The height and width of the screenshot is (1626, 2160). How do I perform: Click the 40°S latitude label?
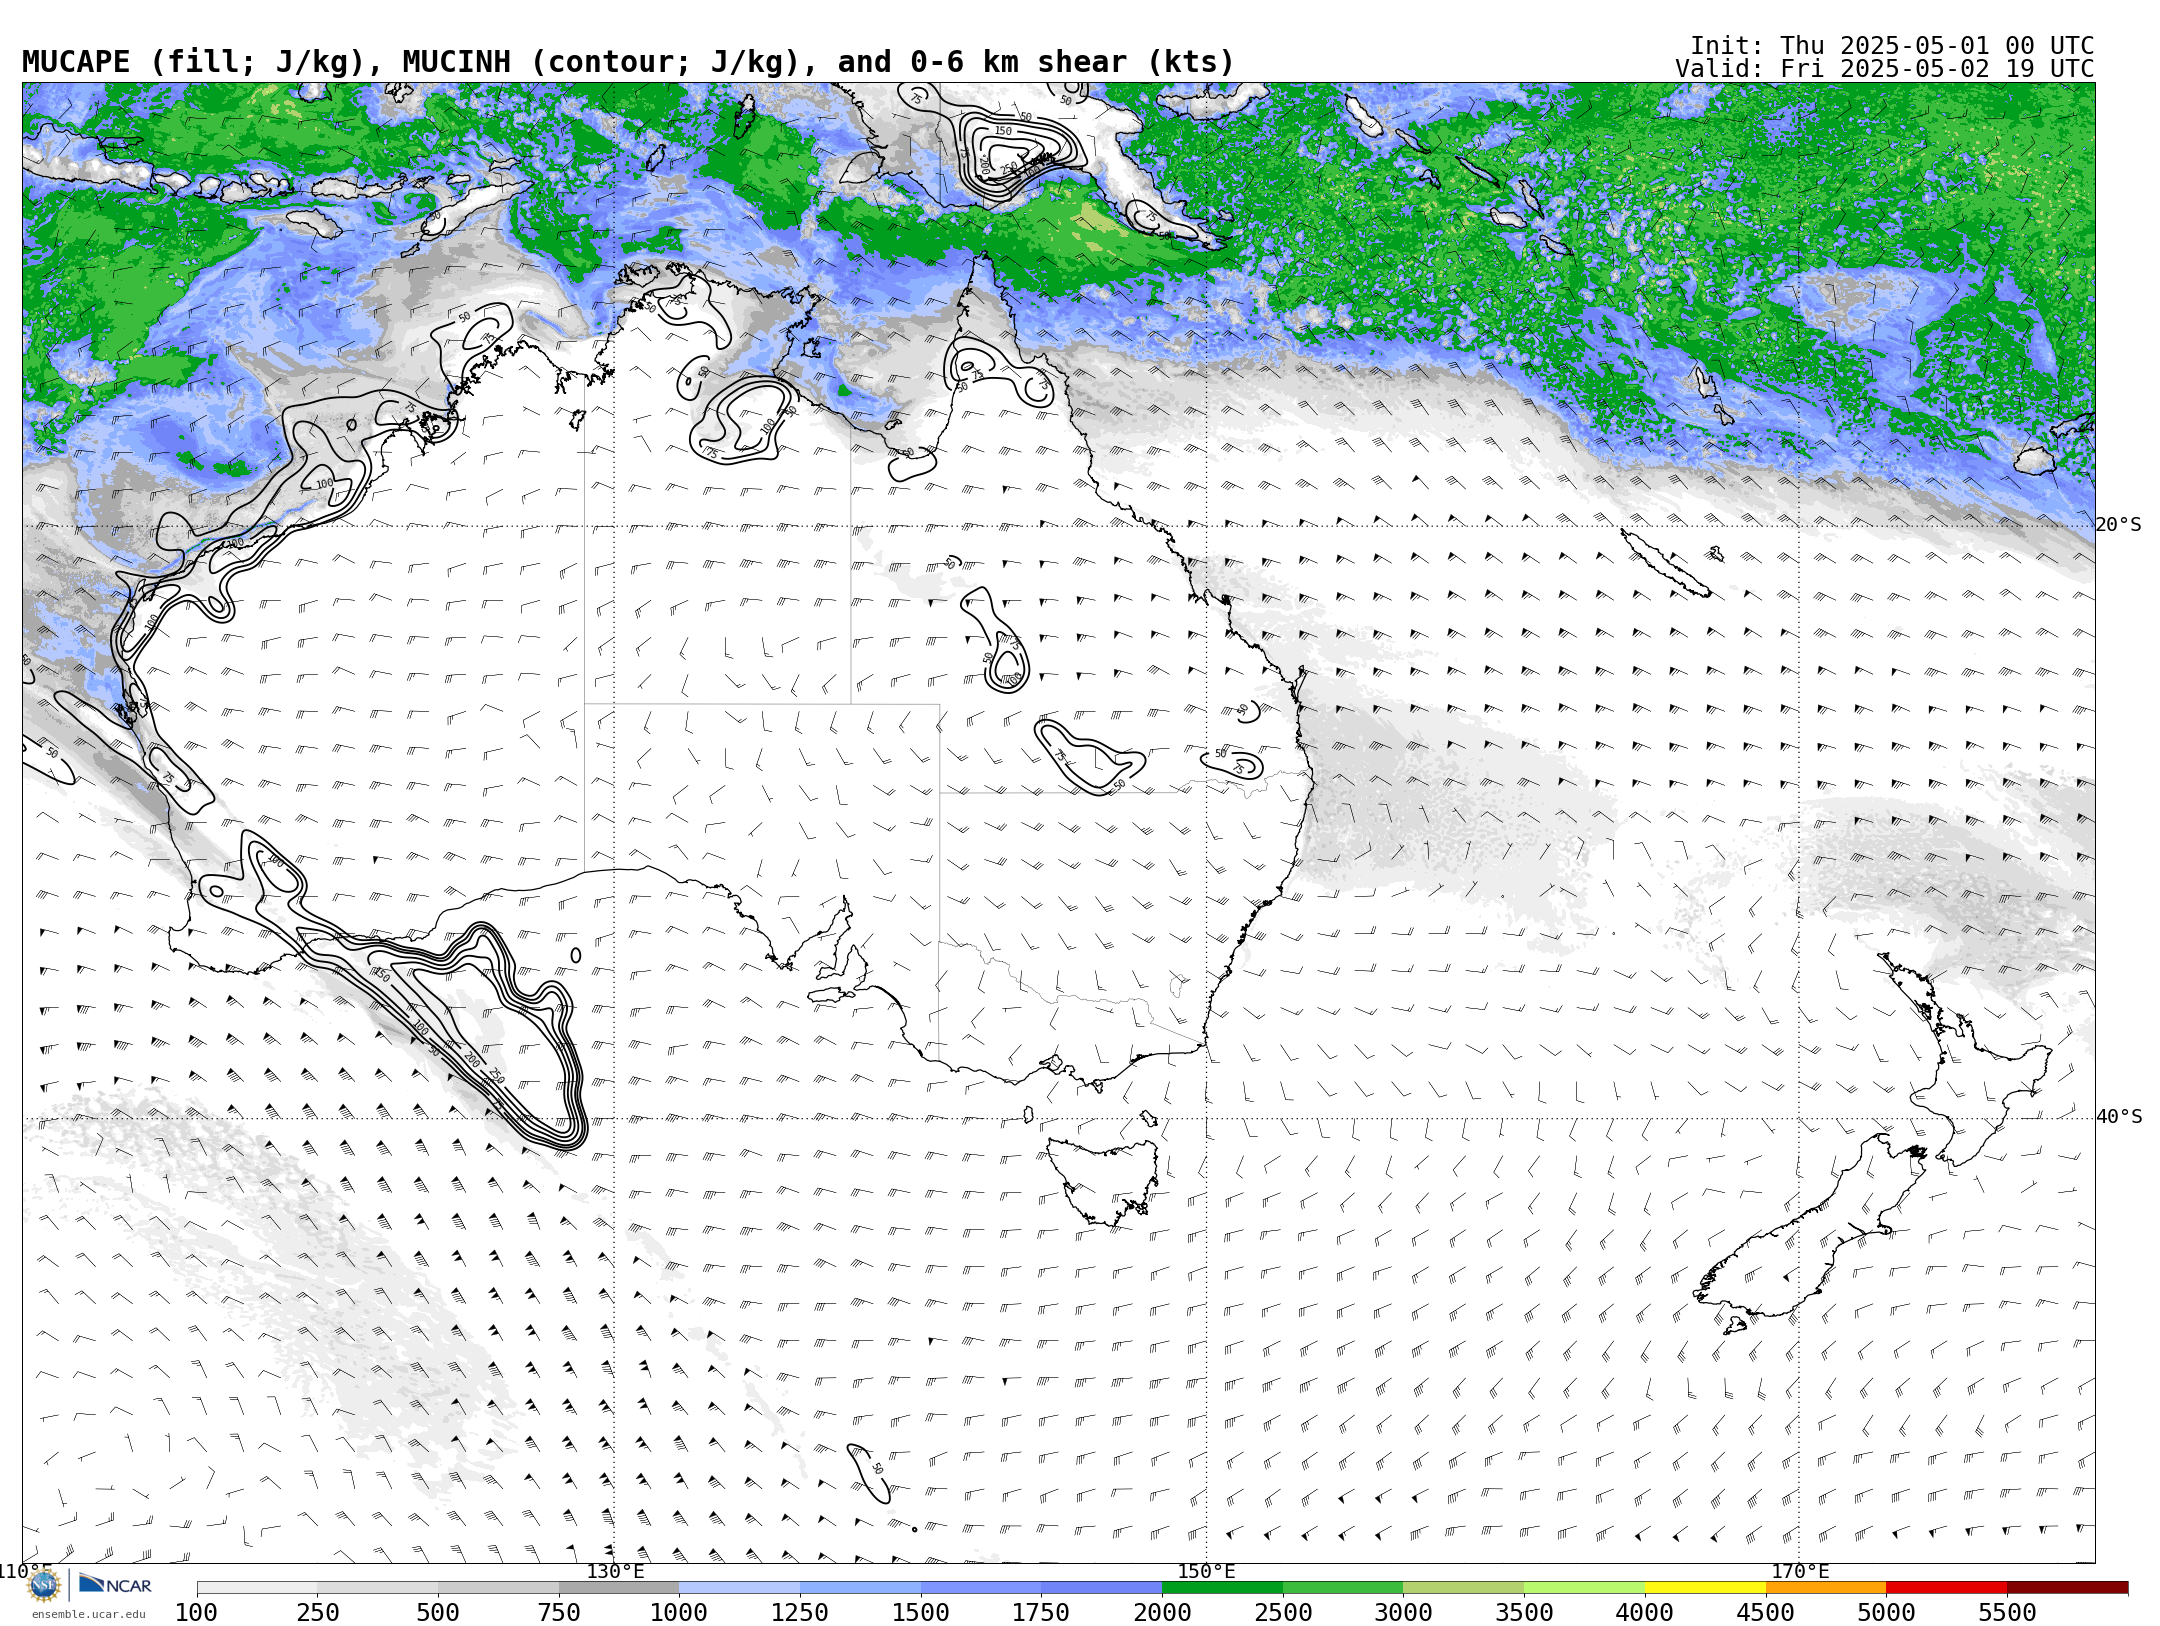[2118, 1117]
